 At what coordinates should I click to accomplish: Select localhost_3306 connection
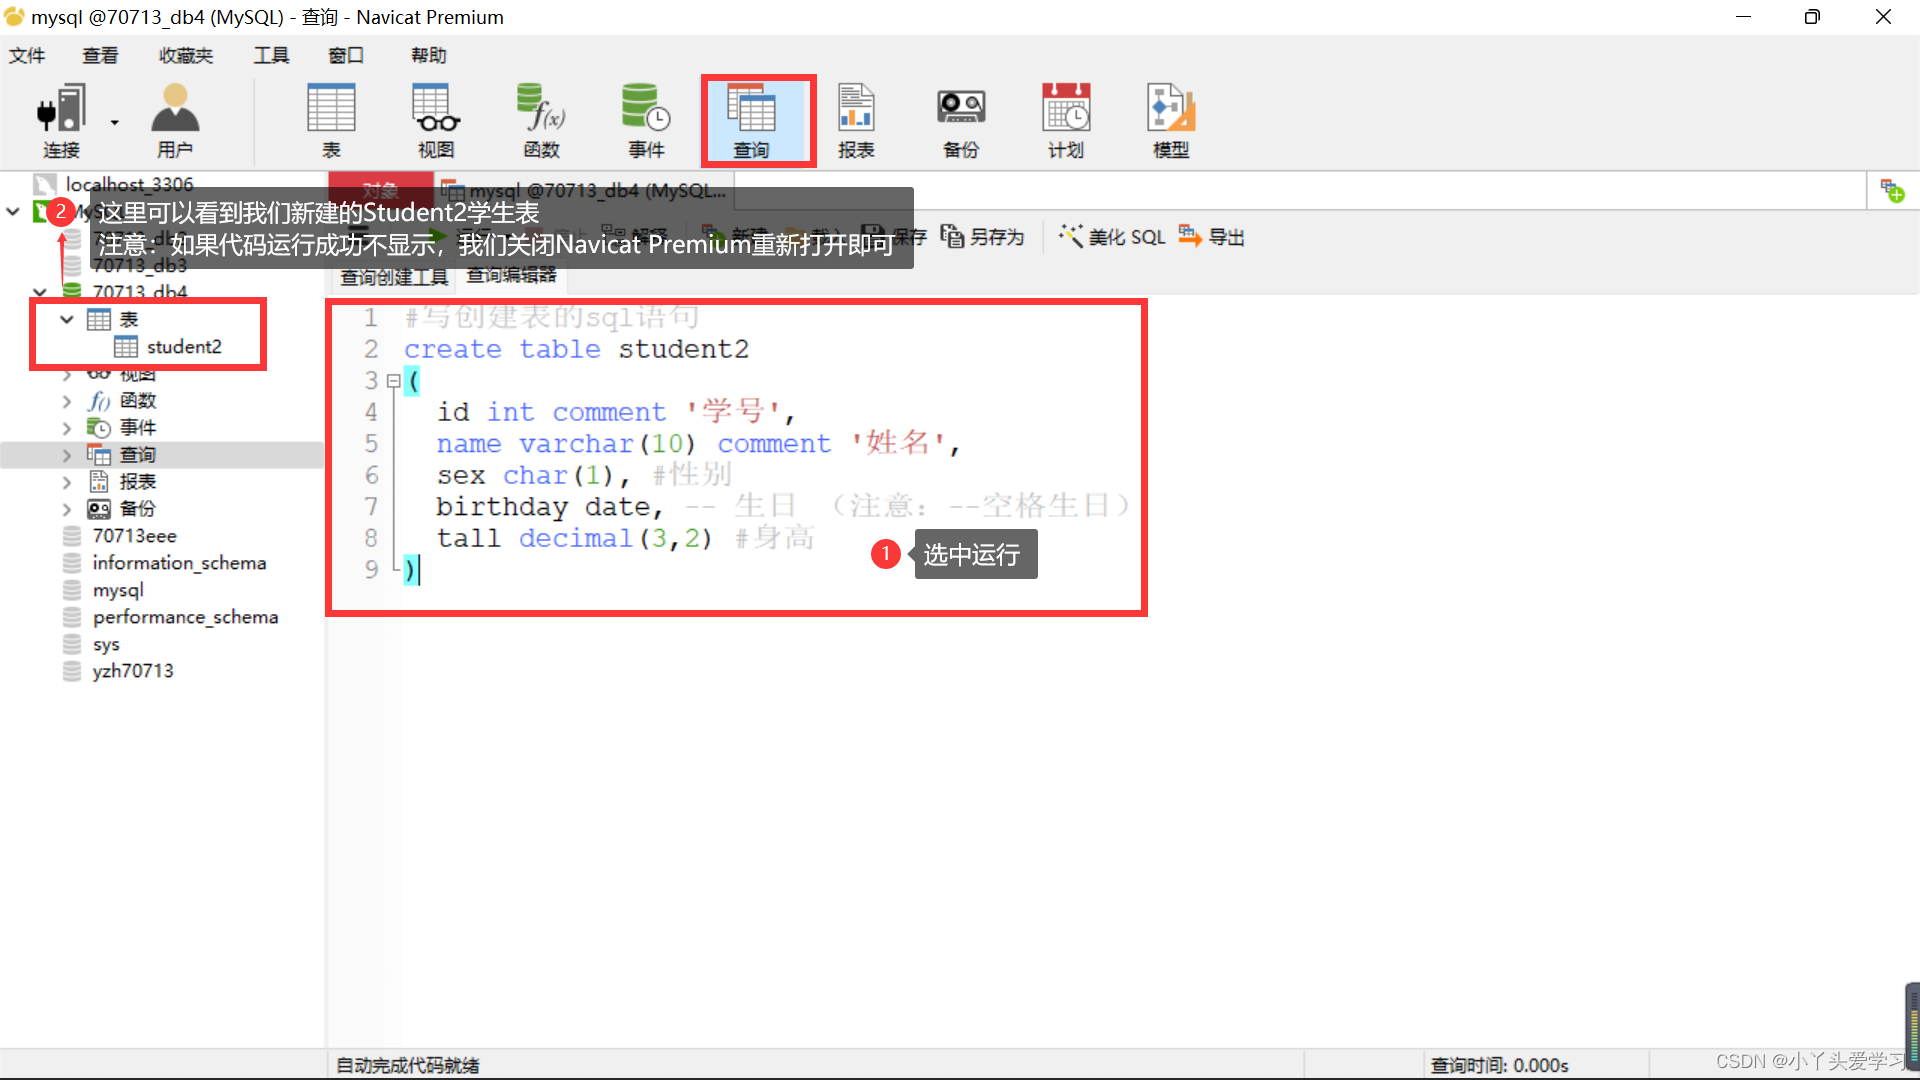coord(129,184)
